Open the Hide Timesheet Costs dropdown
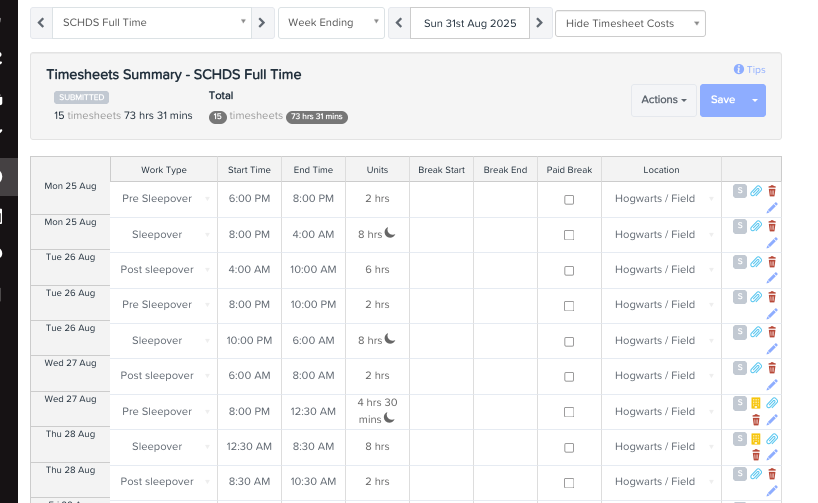The image size is (818, 503). click(x=630, y=23)
